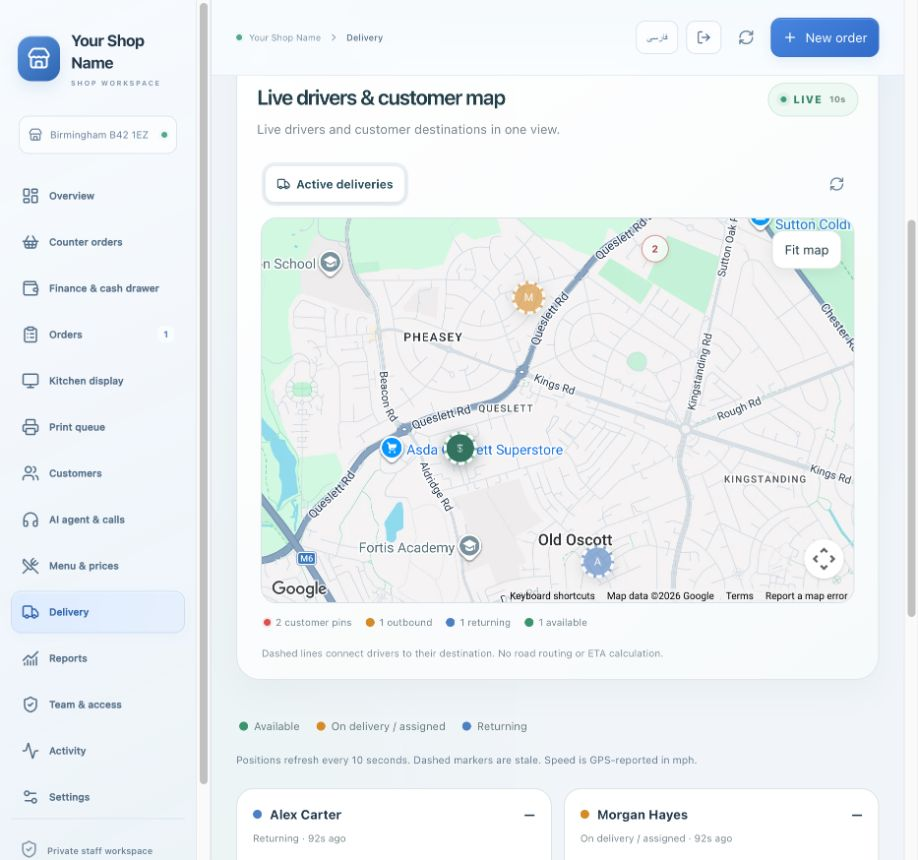This screenshot has width=918, height=860.
Task: Click the 'On delivery / assigned' status legend
Action: click(x=388, y=726)
